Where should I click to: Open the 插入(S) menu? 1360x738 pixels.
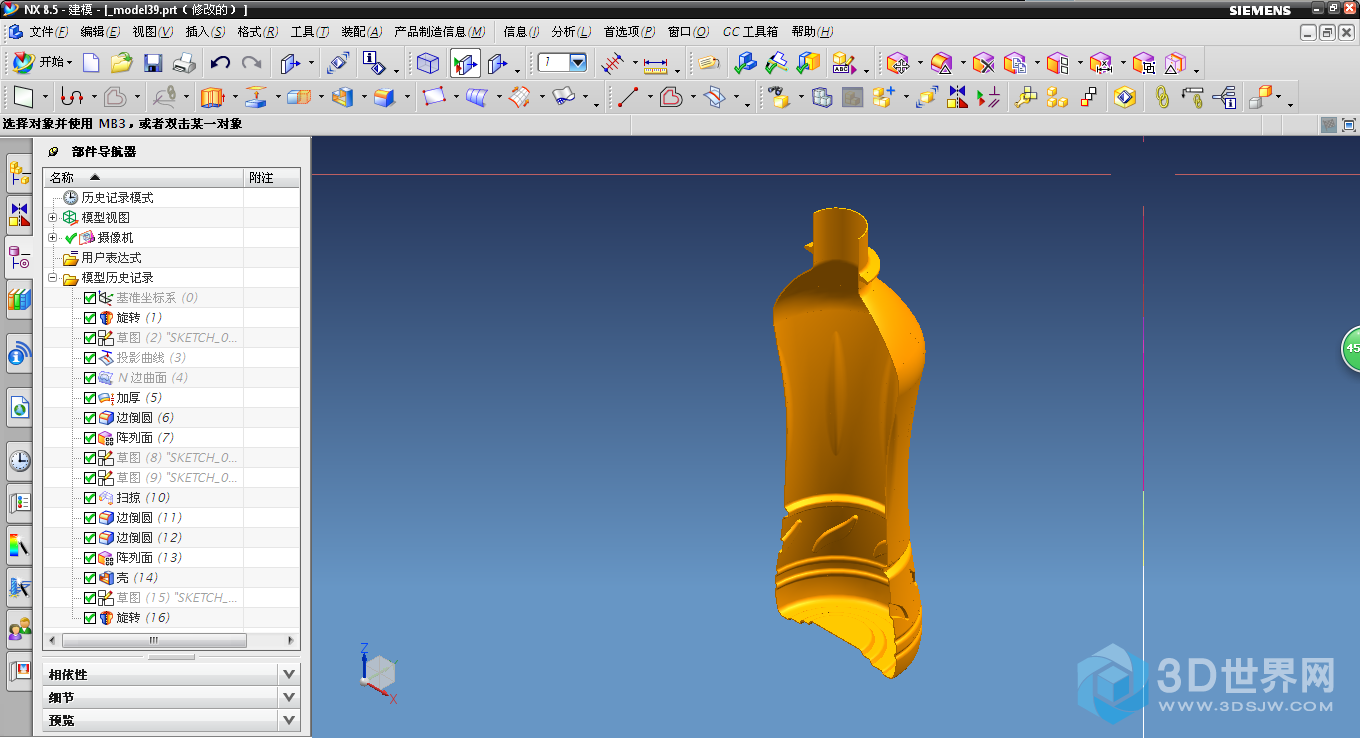click(x=205, y=32)
